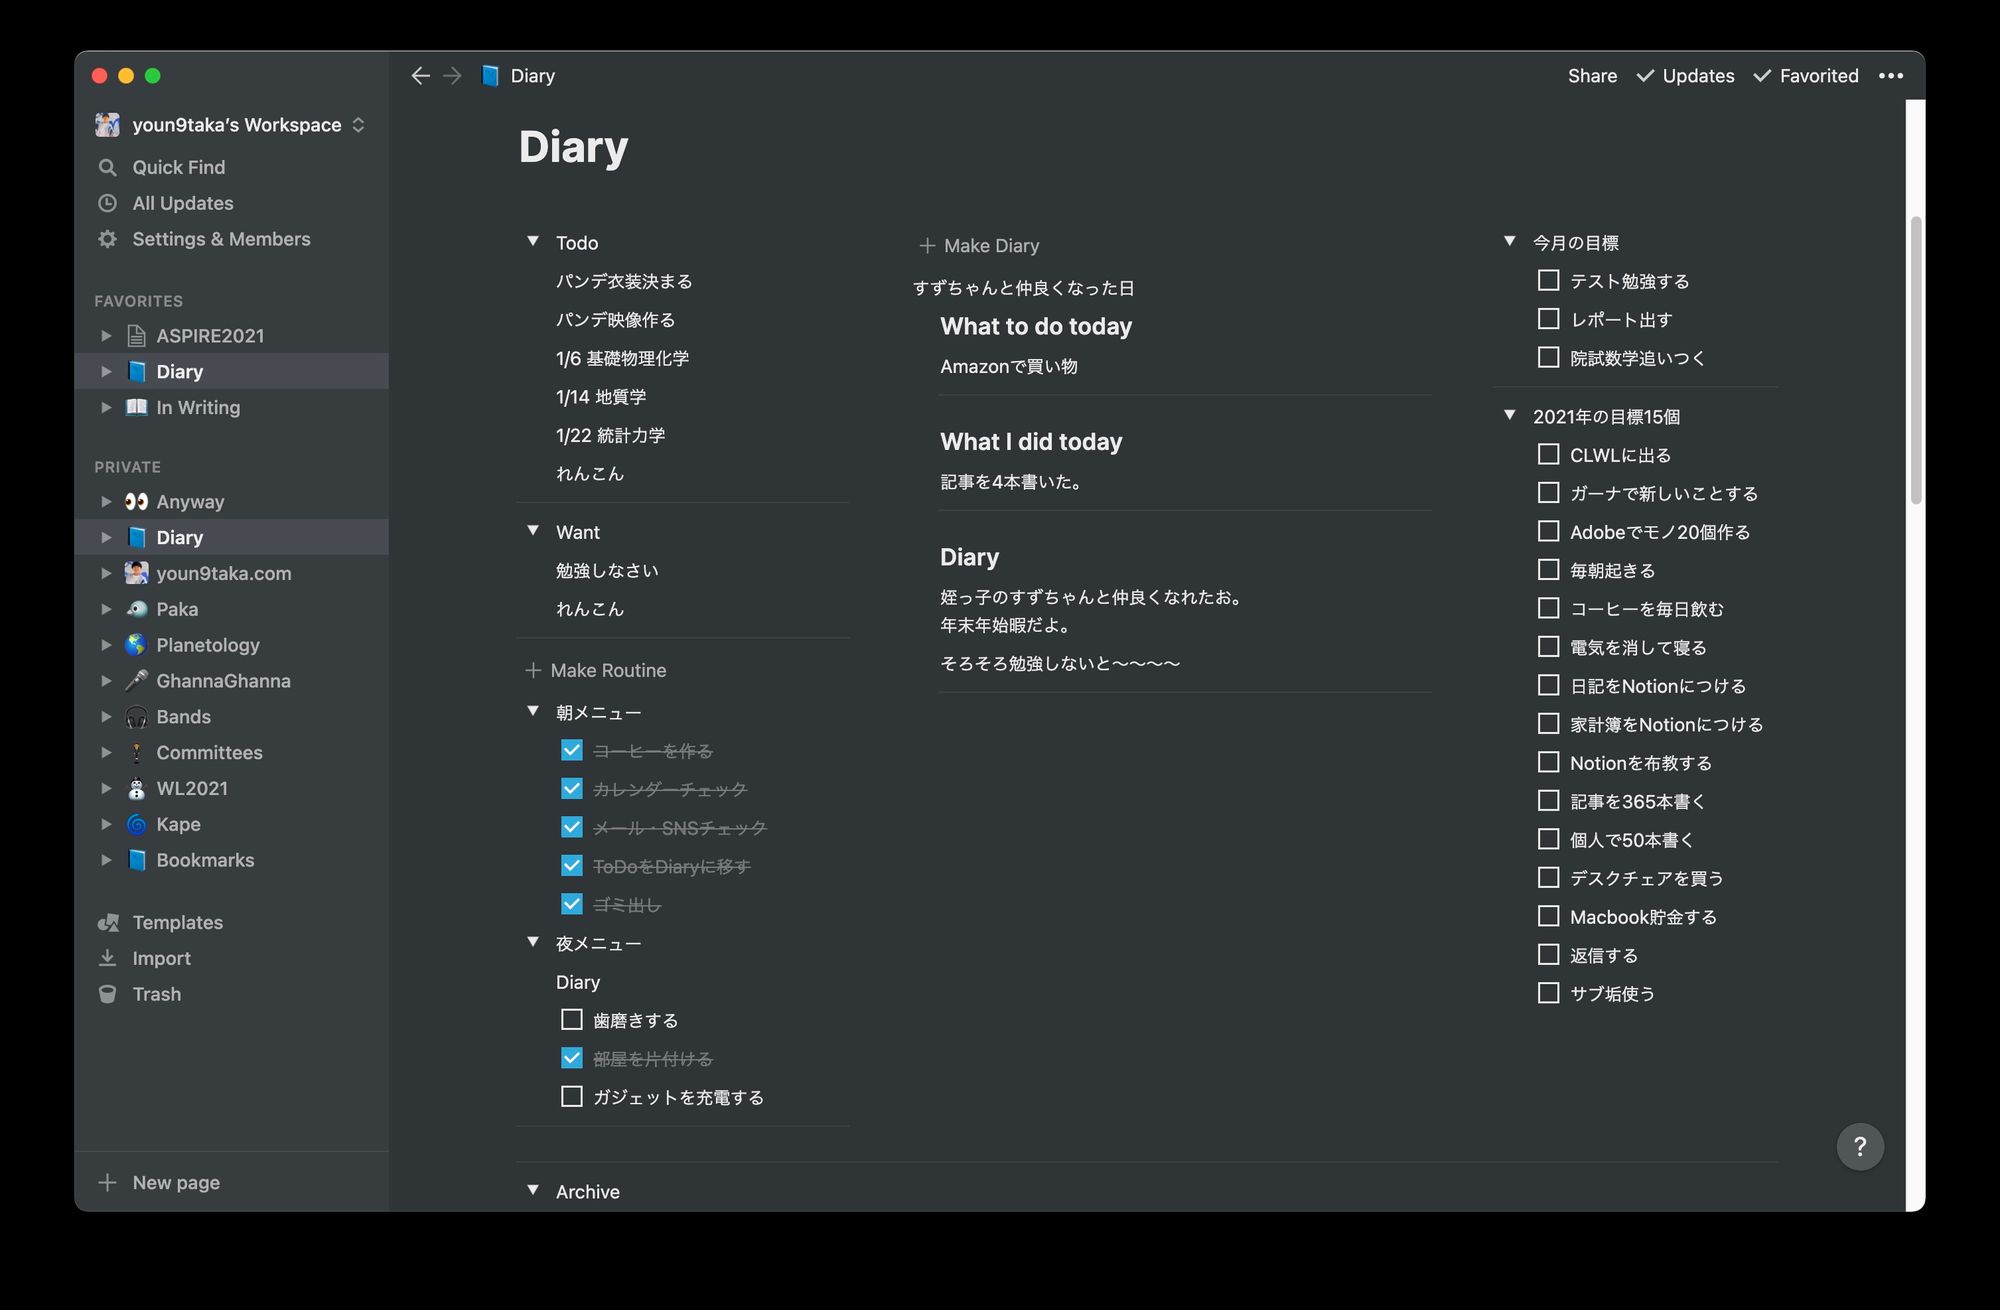The image size is (2000, 1310).
Task: Open Settings & Members gear icon
Action: (x=108, y=239)
